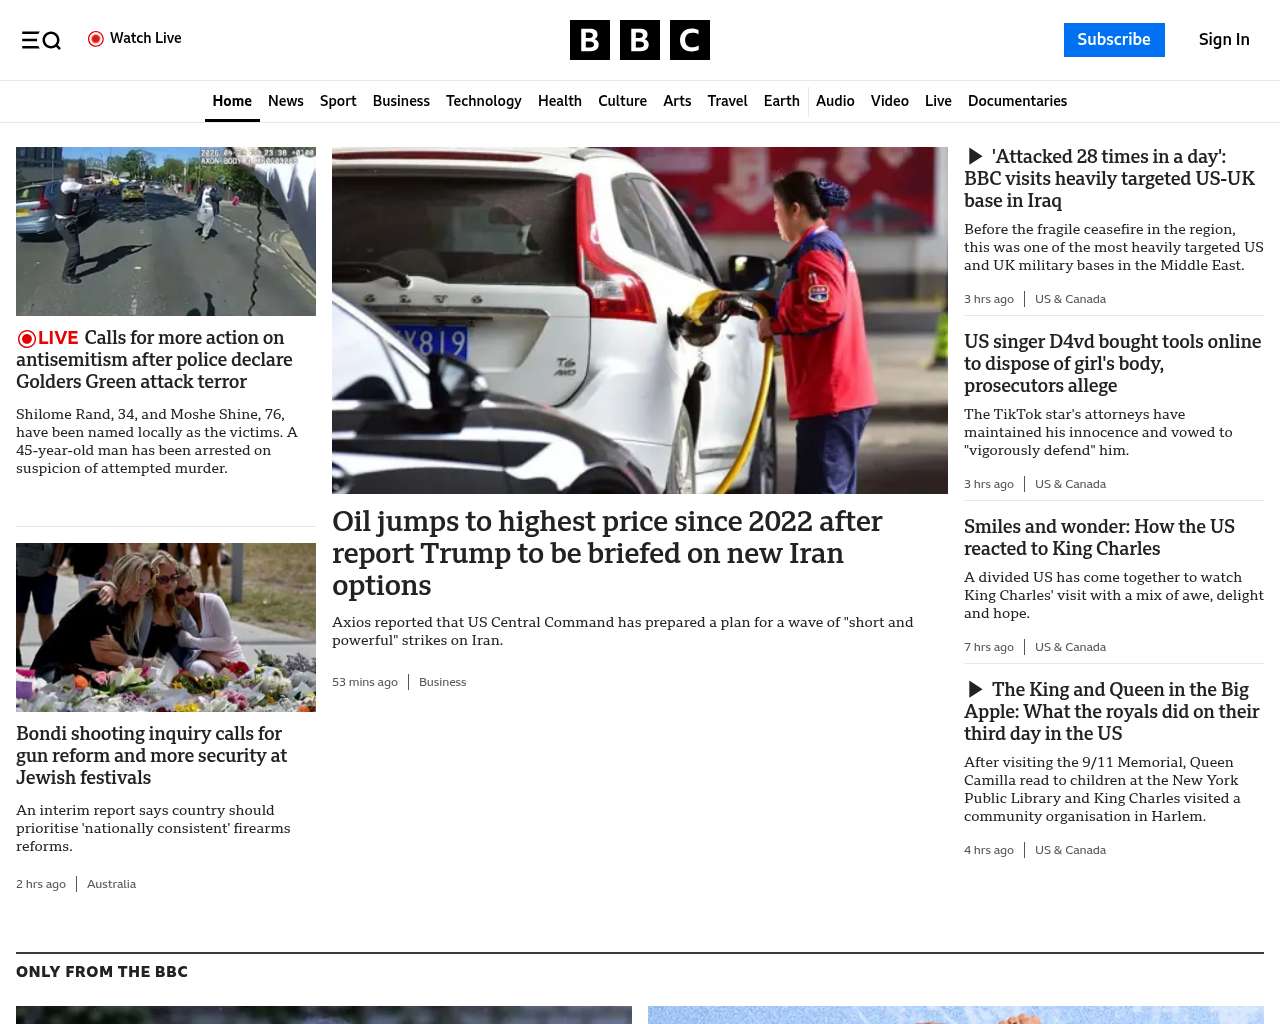The width and height of the screenshot is (1280, 1024).
Task: Click the red LIVE indicator on Golders Green story
Action: [x=47, y=338]
